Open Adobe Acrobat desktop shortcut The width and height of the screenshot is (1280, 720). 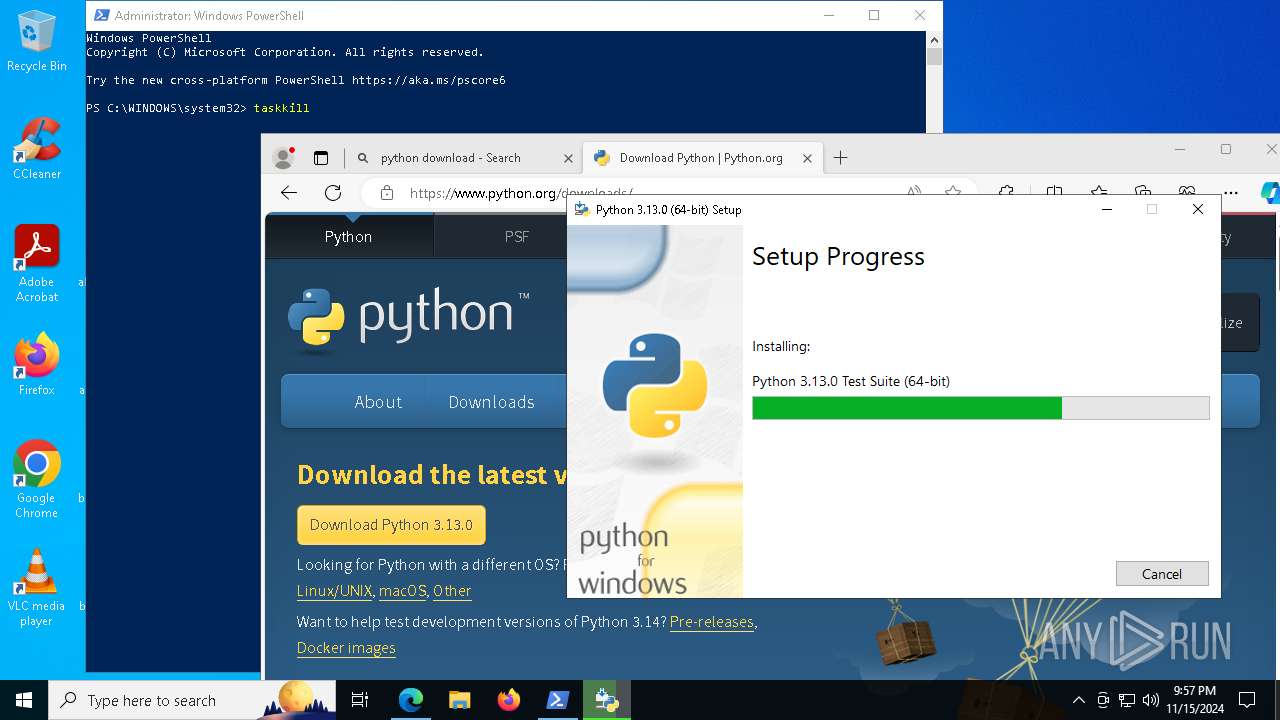coord(37,264)
